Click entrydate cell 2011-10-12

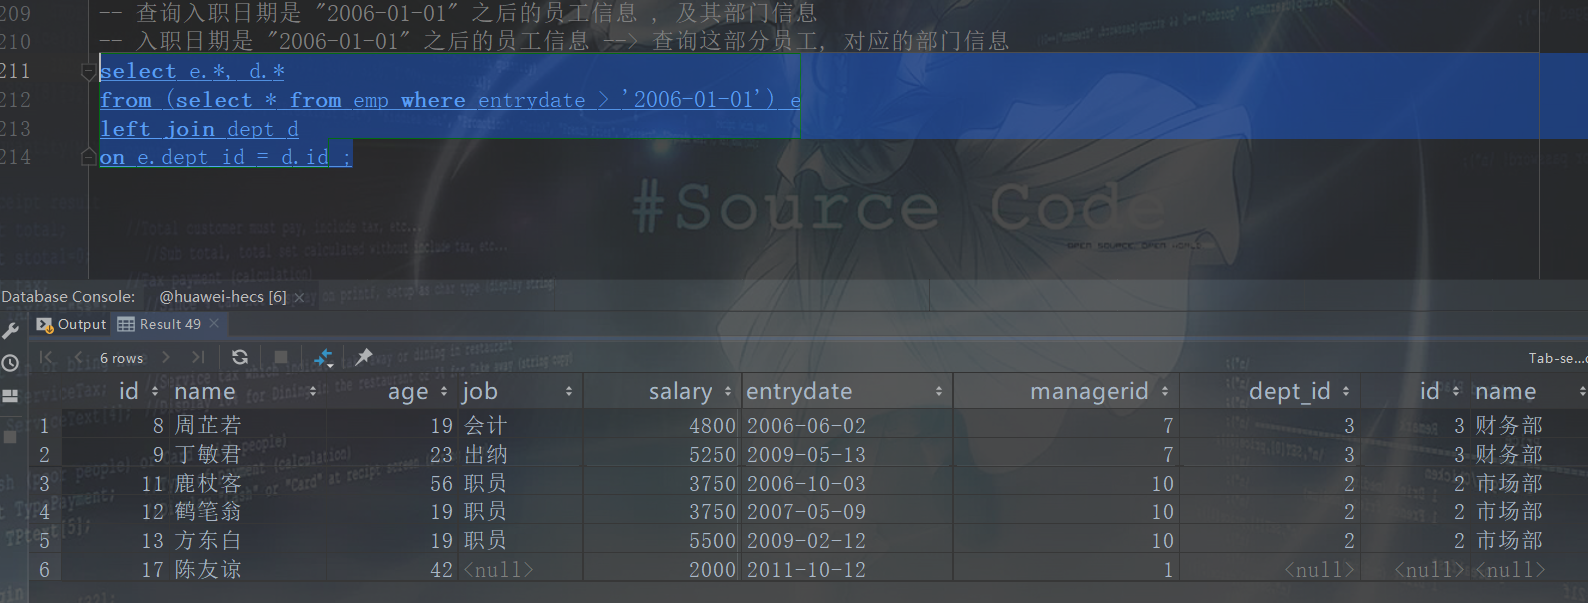(x=806, y=570)
